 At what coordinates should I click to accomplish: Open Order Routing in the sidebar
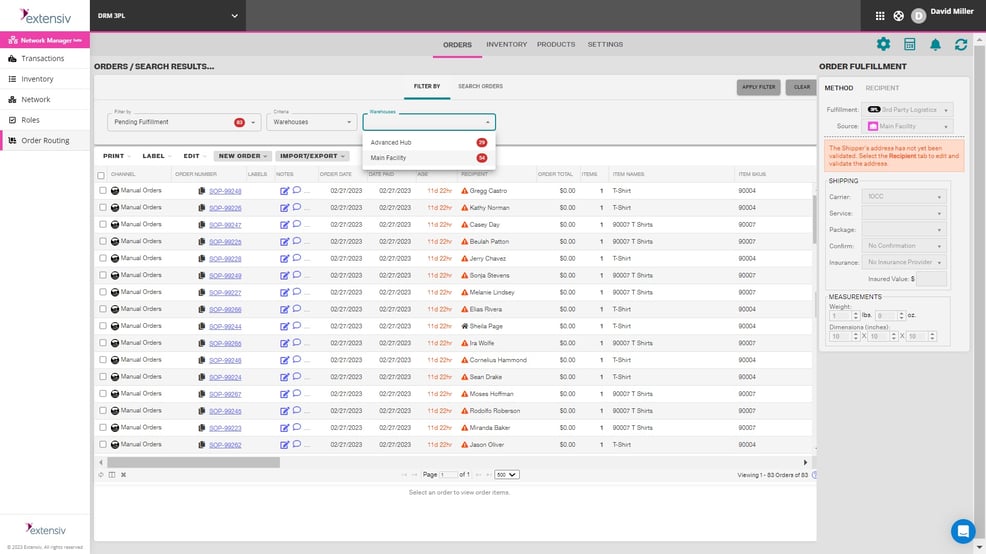coord(45,140)
